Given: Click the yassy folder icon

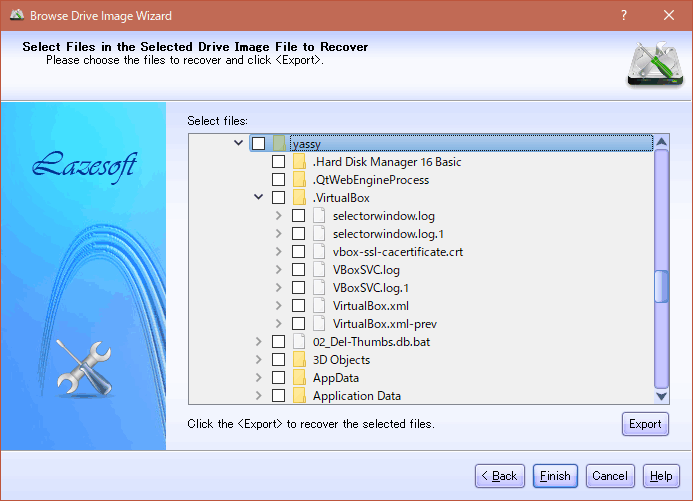Looking at the screenshot, I should (279, 143).
